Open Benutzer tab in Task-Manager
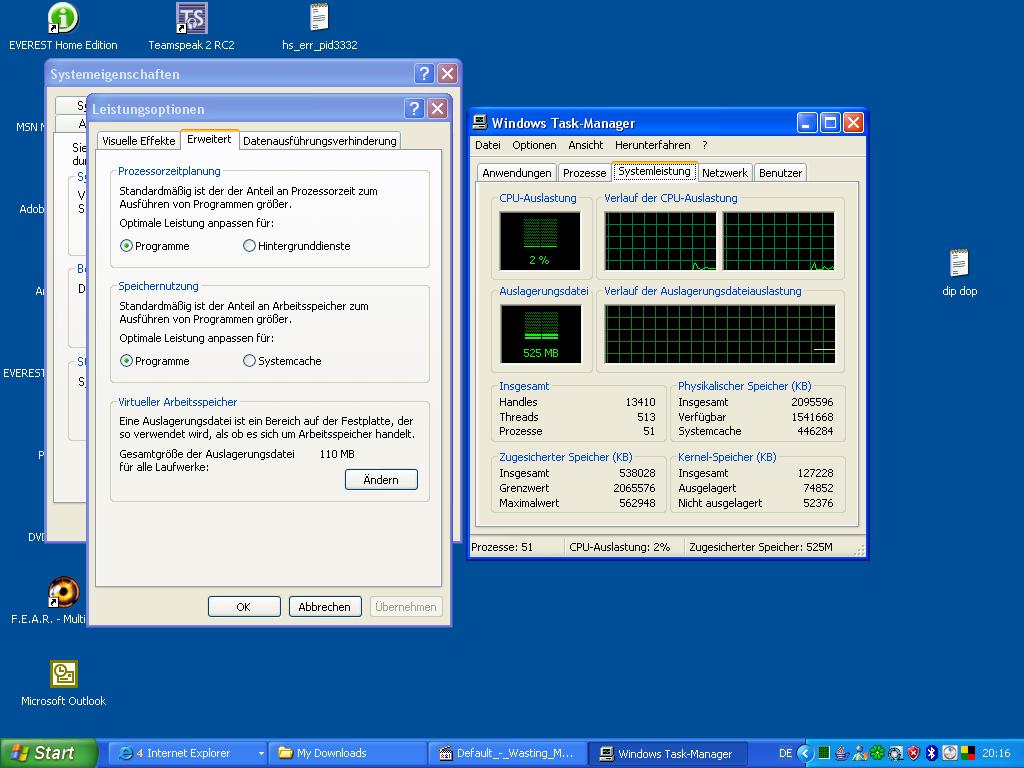This screenshot has width=1024, height=768. pos(780,173)
